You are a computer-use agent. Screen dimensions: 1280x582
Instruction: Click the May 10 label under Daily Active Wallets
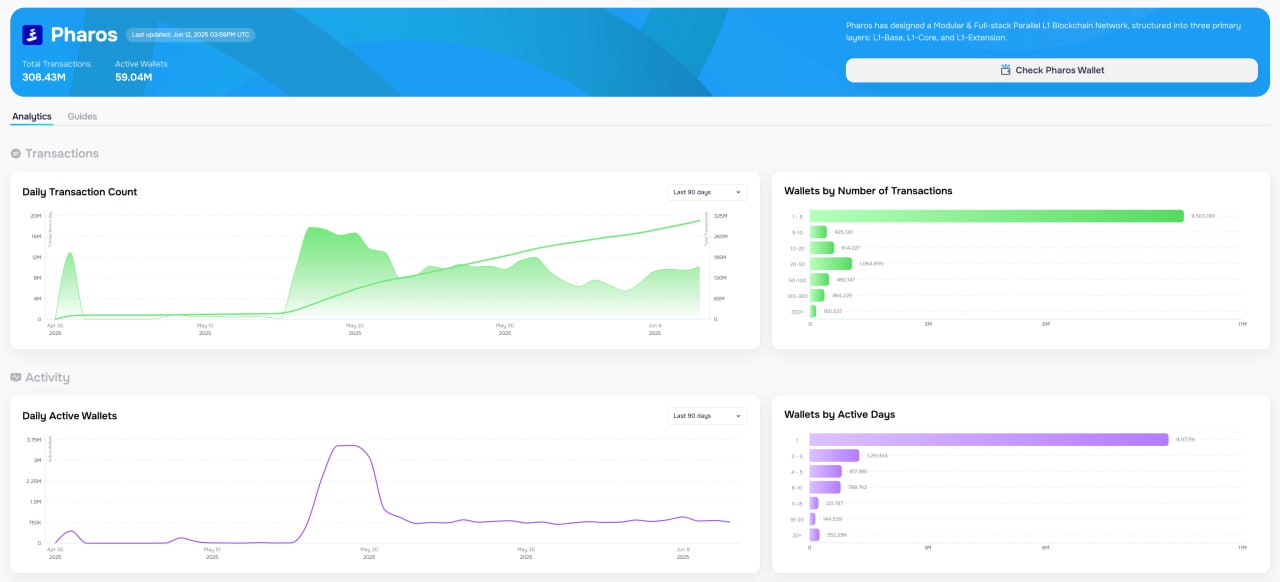[x=212, y=553]
